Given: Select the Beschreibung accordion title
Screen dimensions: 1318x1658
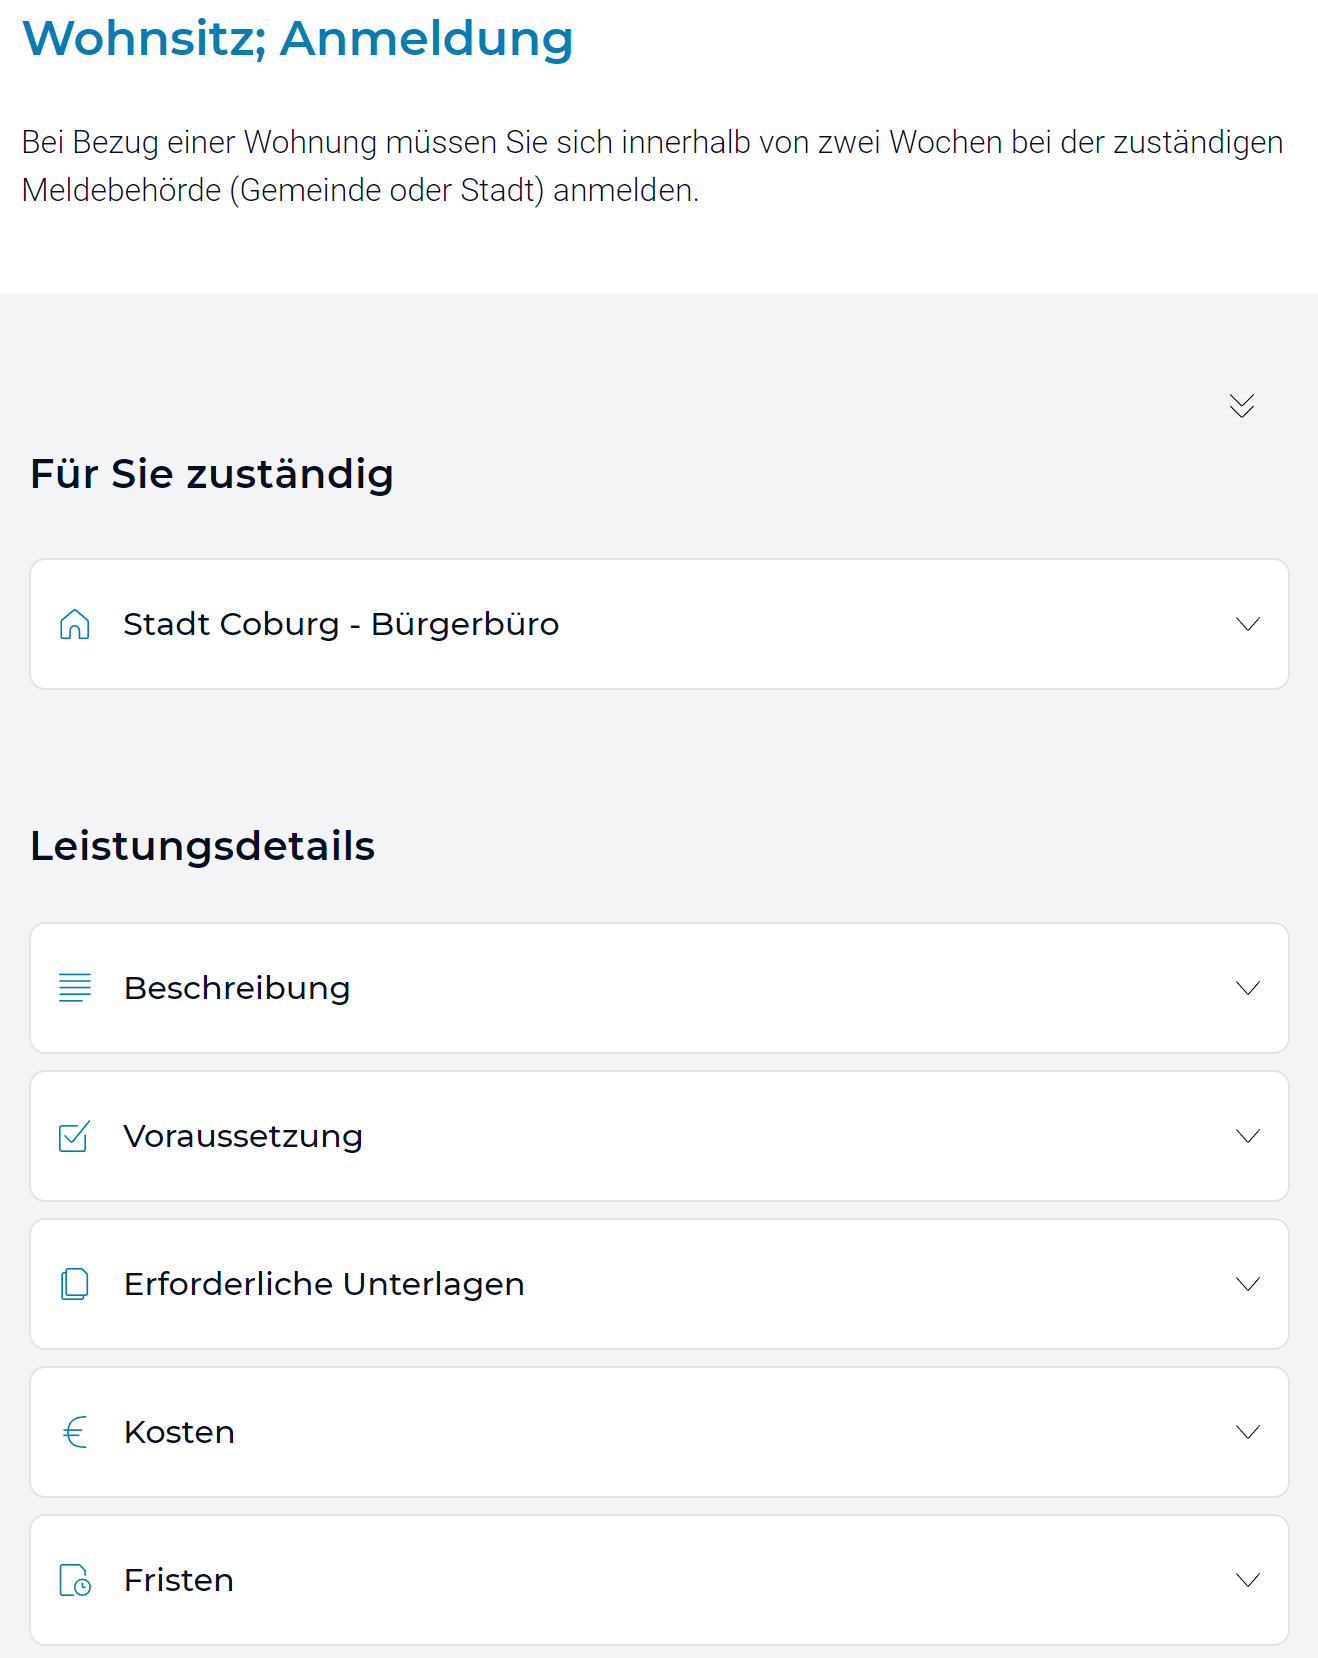Looking at the screenshot, I should (237, 988).
